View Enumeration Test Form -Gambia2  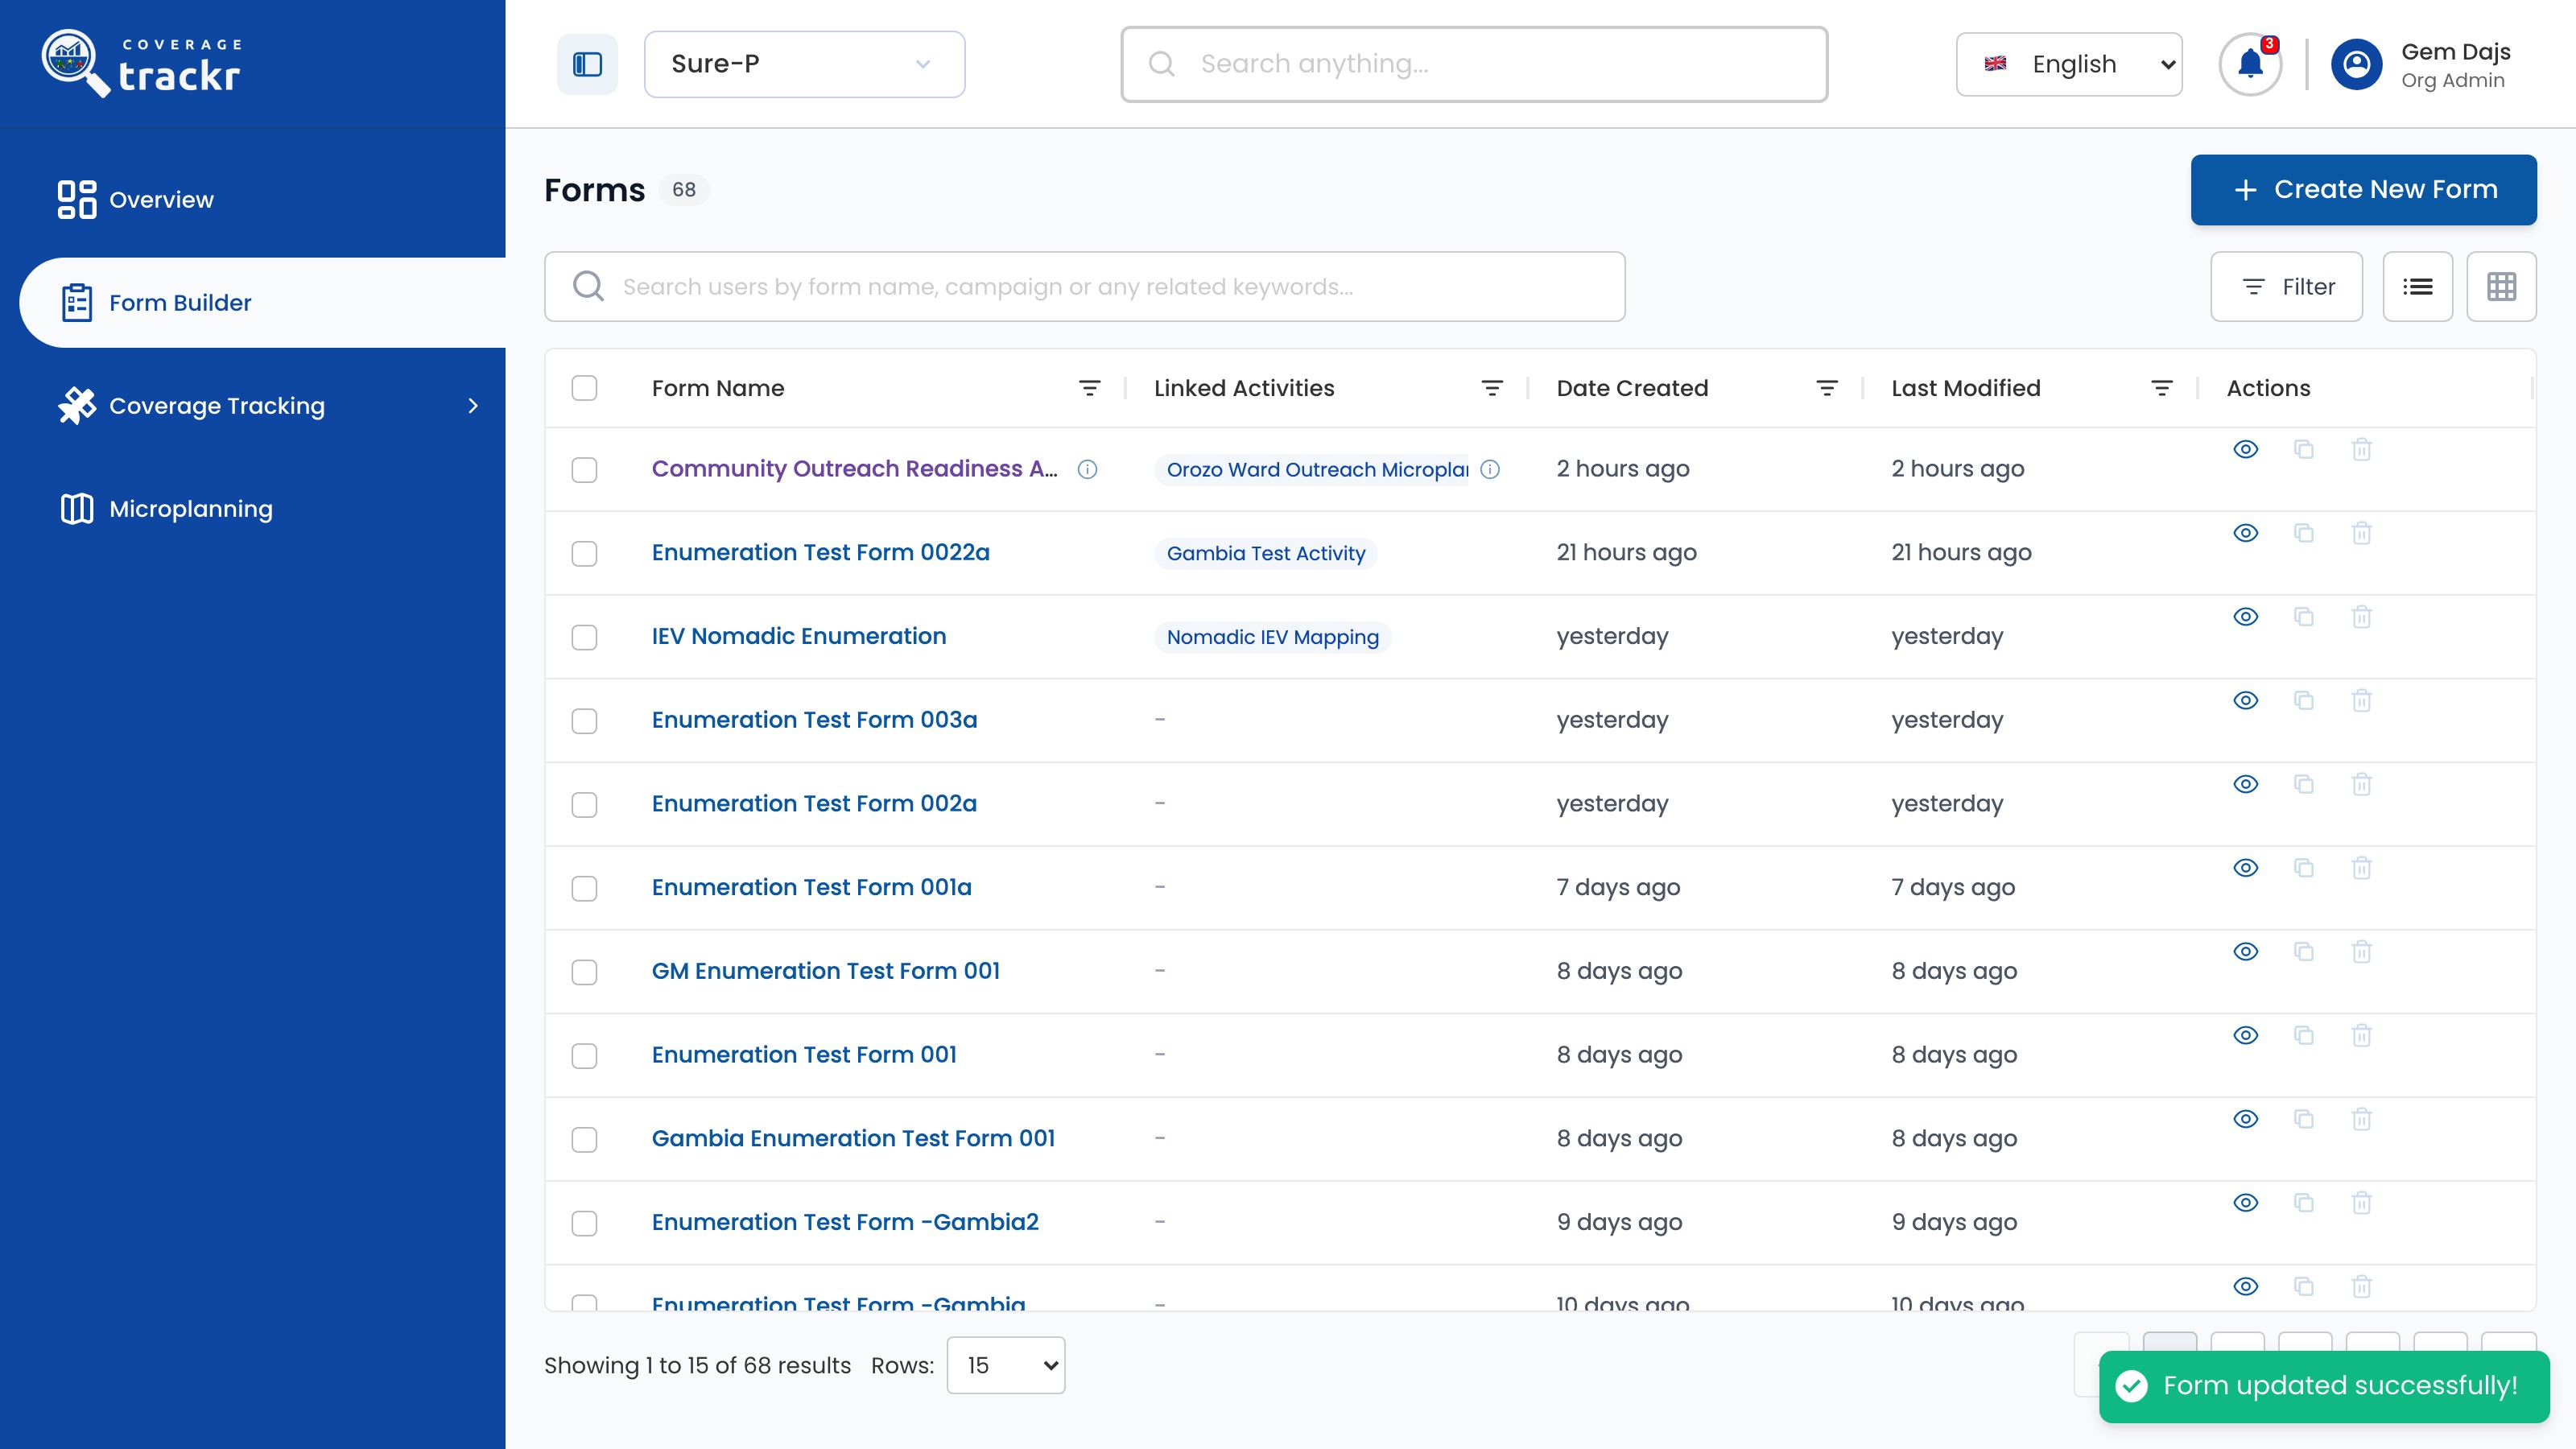(2246, 1203)
